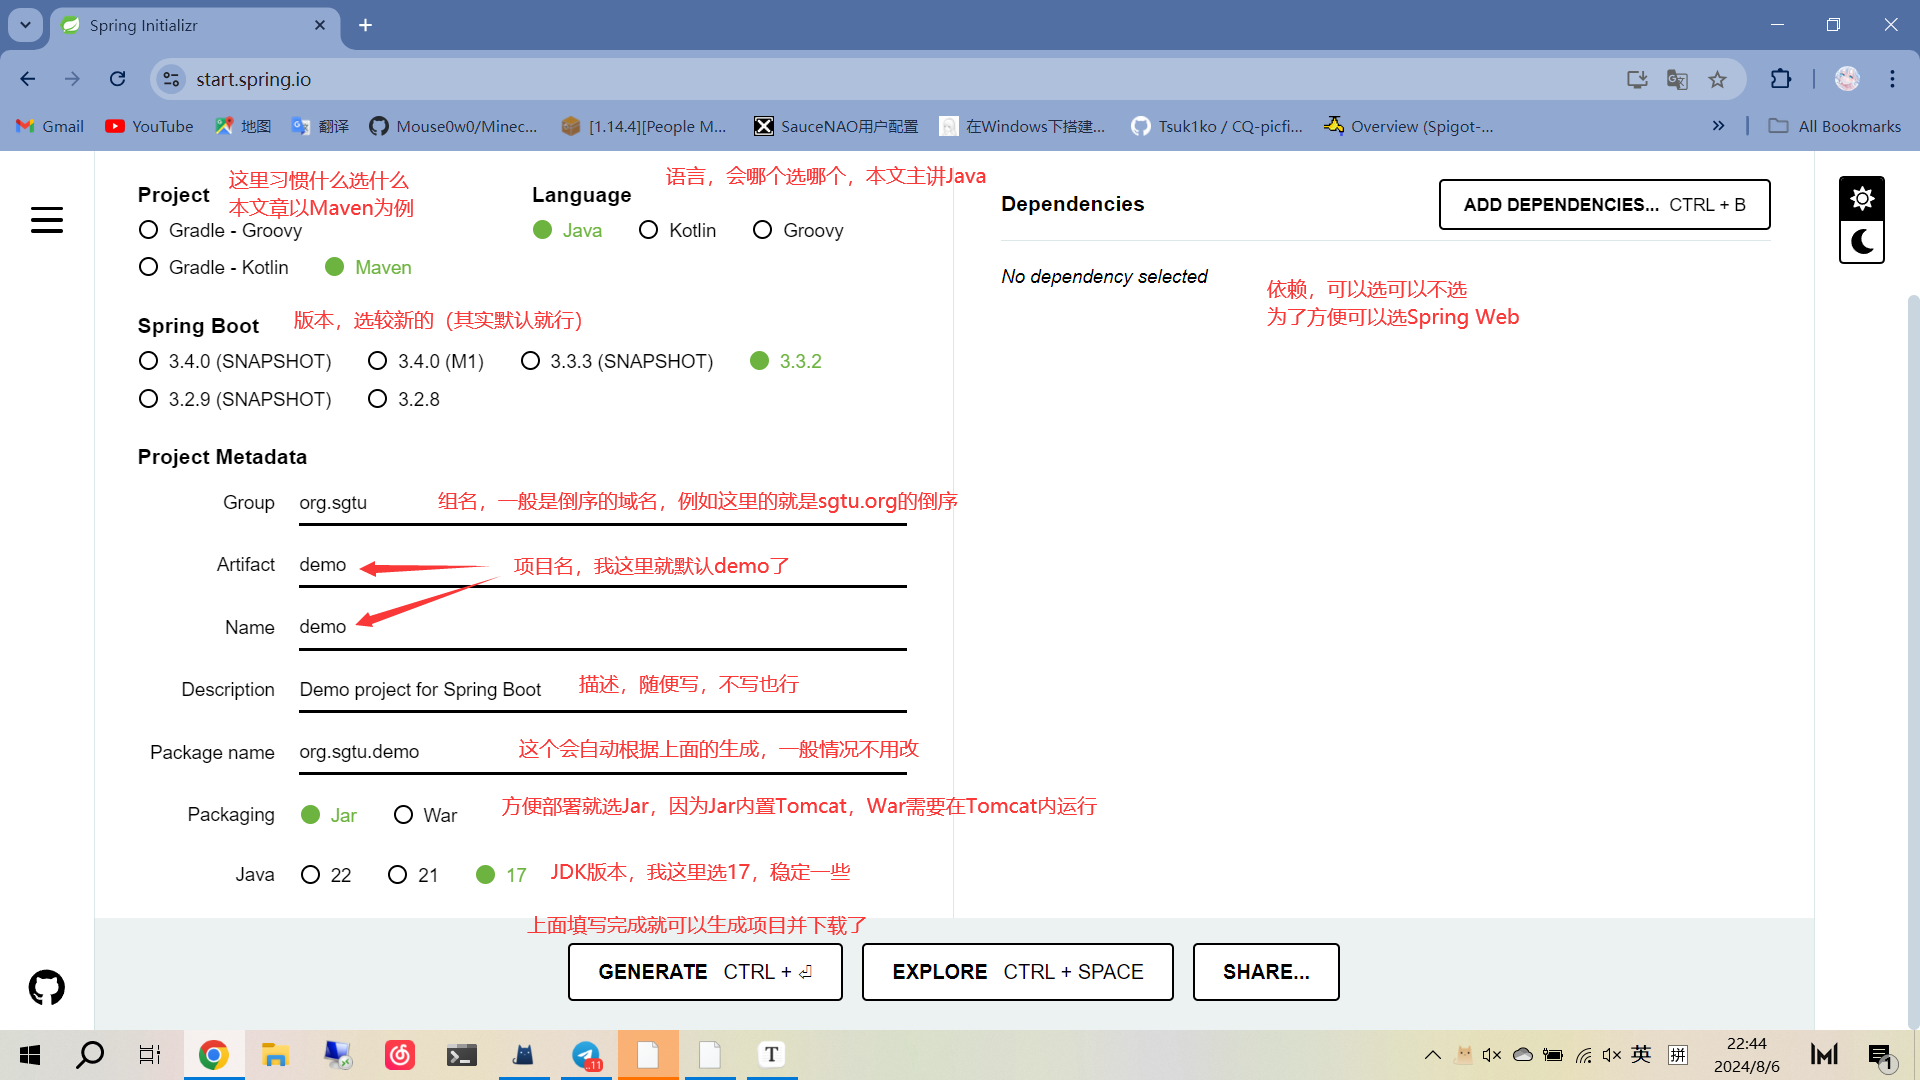
Task: Open Chrome's three-dot menu
Action: pyautogui.click(x=1892, y=79)
